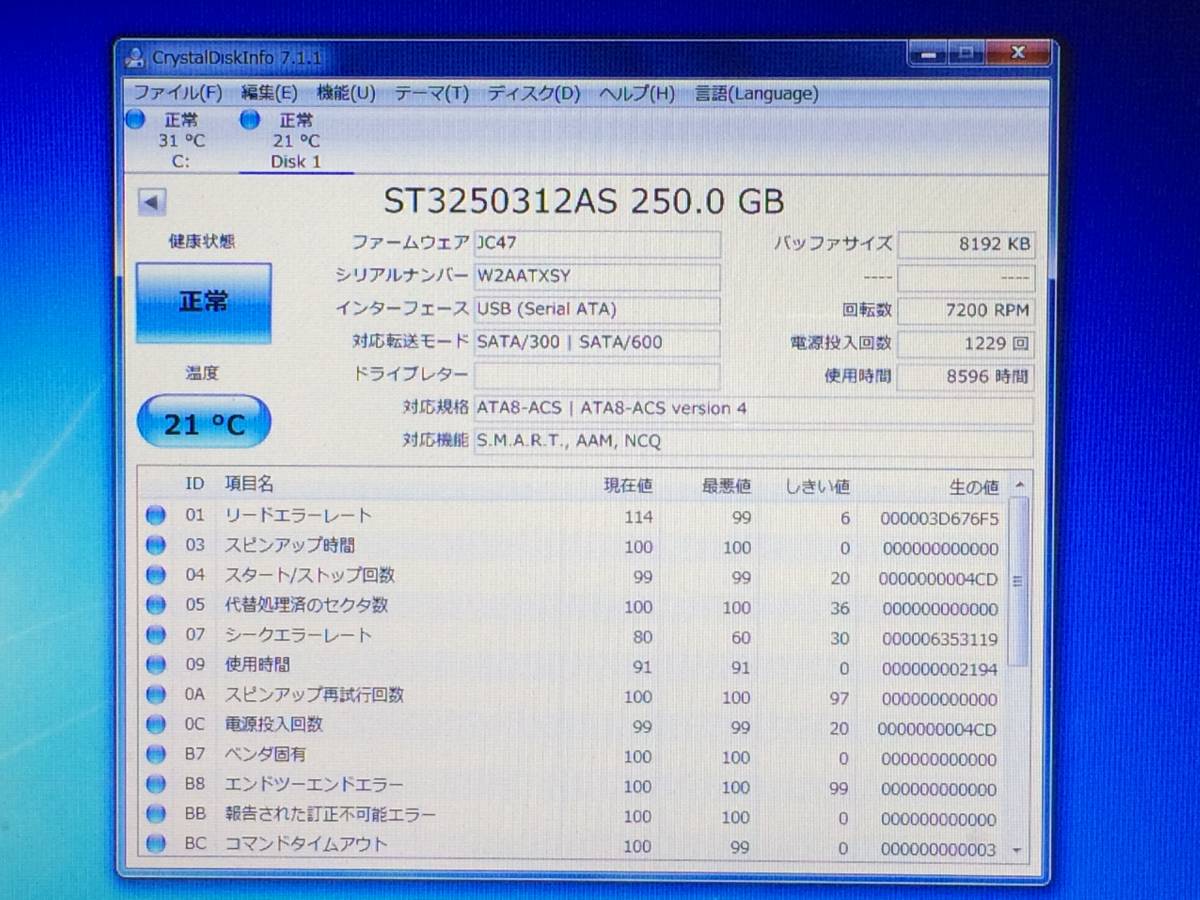The width and height of the screenshot is (1200, 900).
Task: Select the C: drive tab at 31 °C
Action: [180, 140]
